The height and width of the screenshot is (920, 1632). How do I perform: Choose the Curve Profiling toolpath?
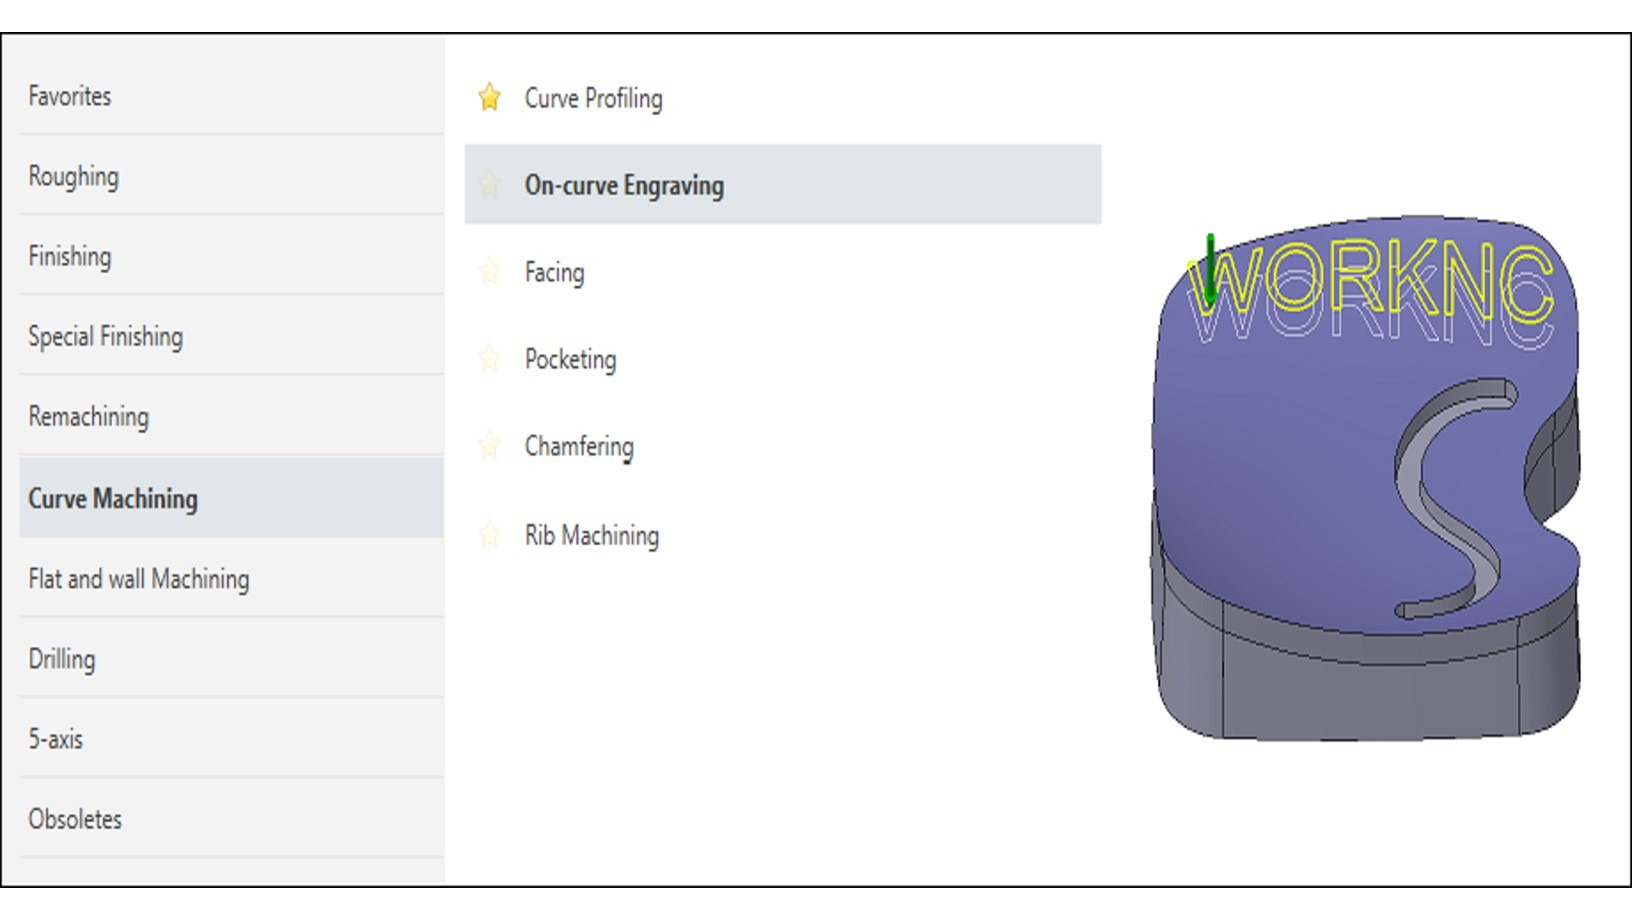593,98
